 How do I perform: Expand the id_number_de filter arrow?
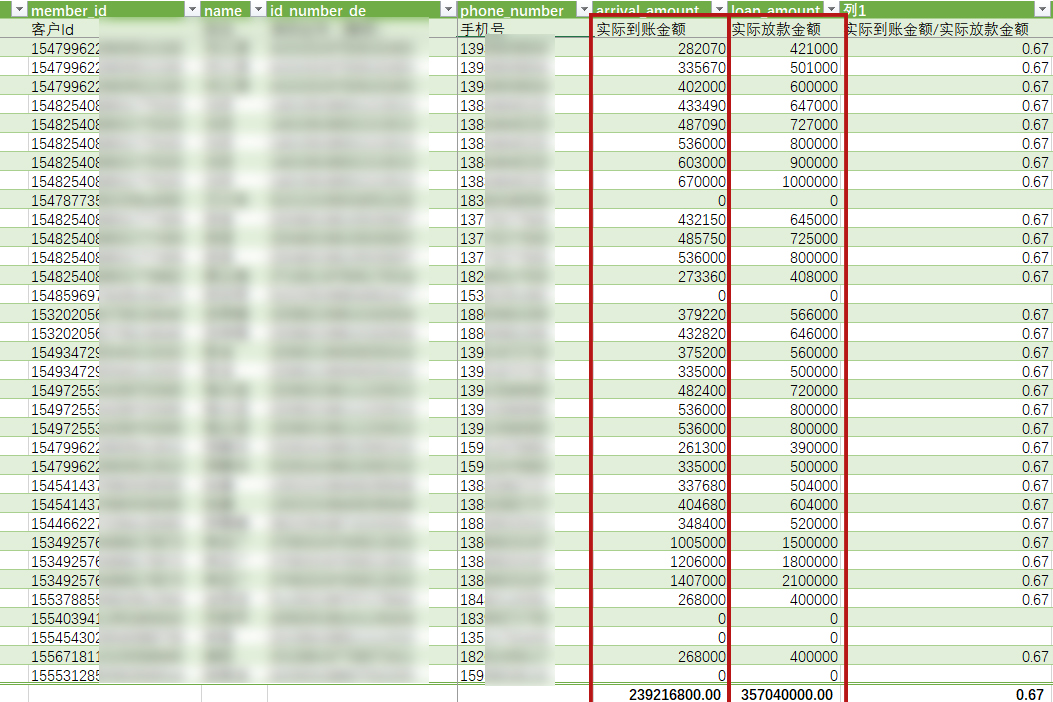click(448, 9)
